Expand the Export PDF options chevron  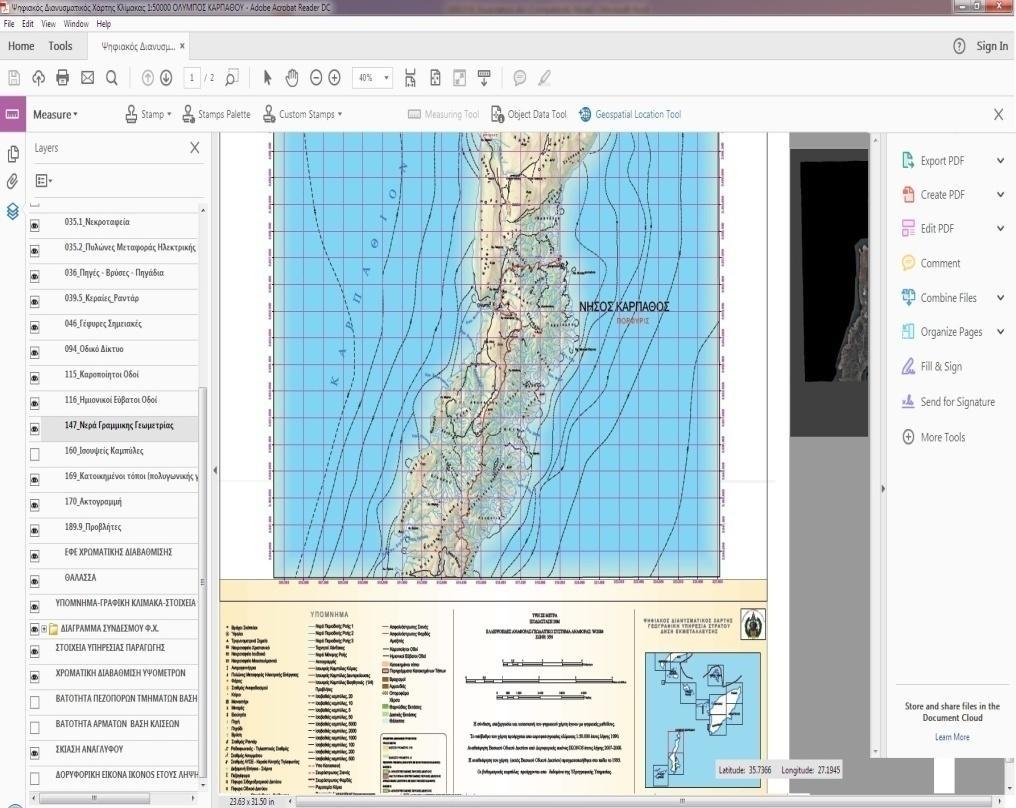coord(1000,161)
